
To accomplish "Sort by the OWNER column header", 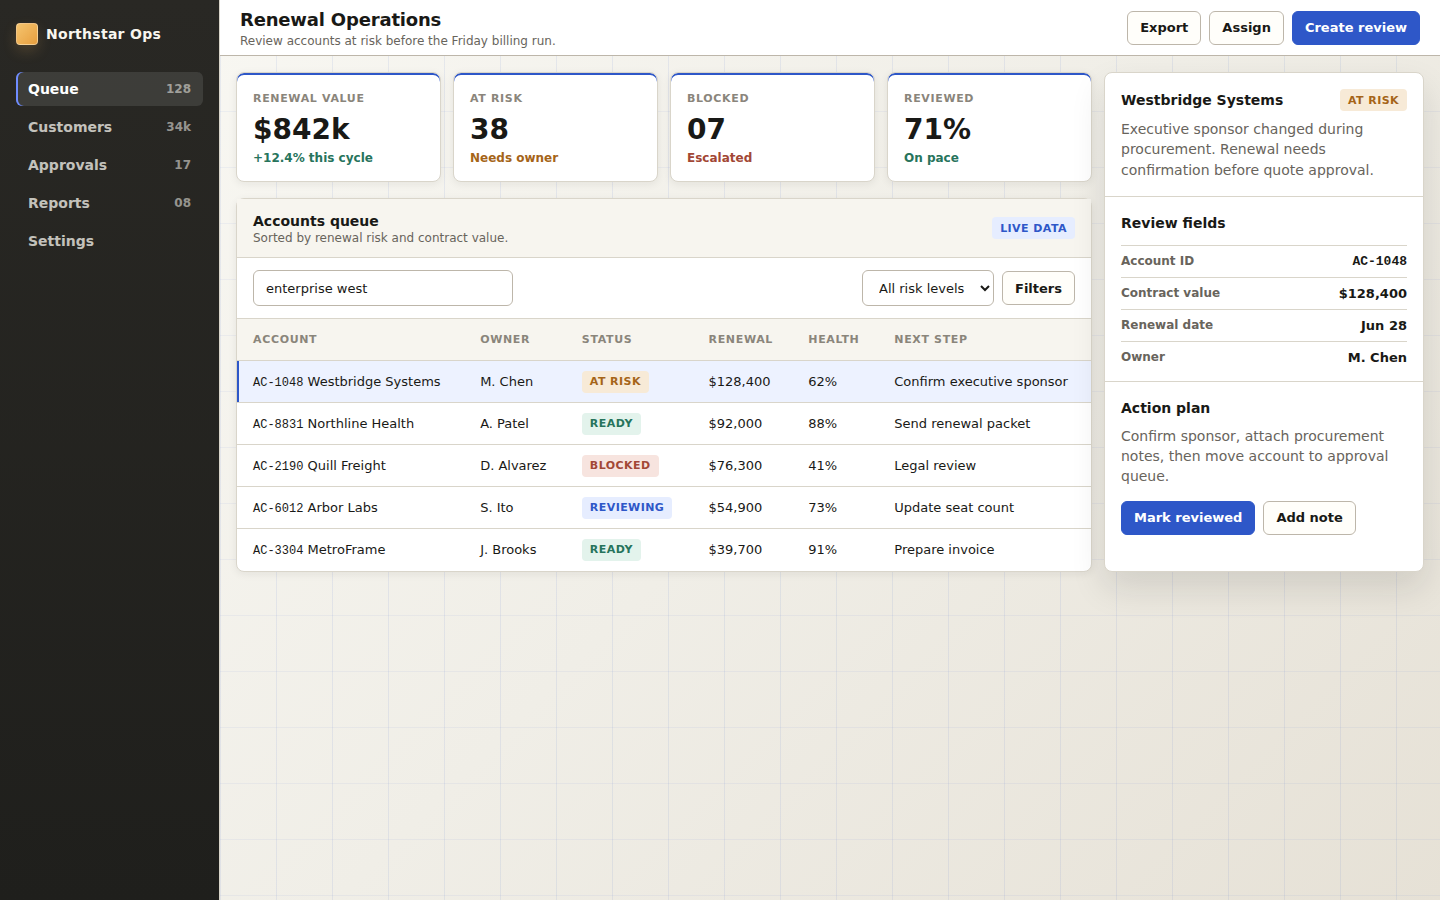I will [505, 339].
